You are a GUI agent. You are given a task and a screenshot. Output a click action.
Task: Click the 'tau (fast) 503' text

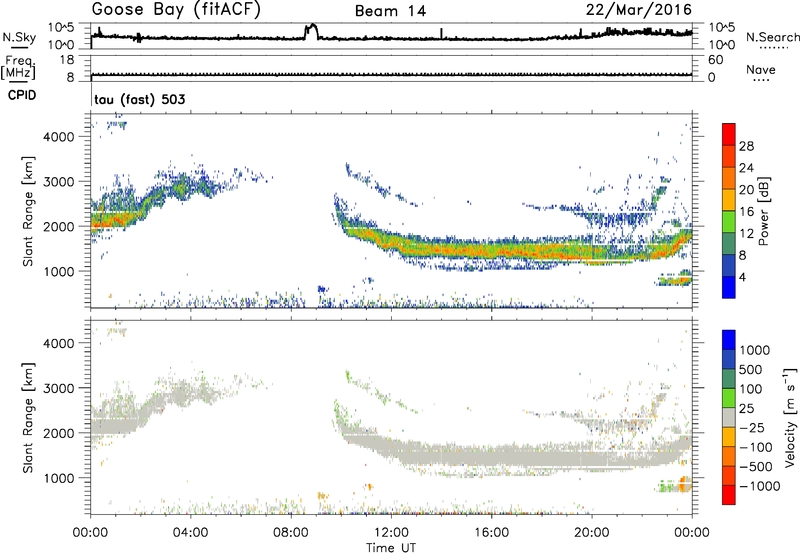(x=139, y=99)
